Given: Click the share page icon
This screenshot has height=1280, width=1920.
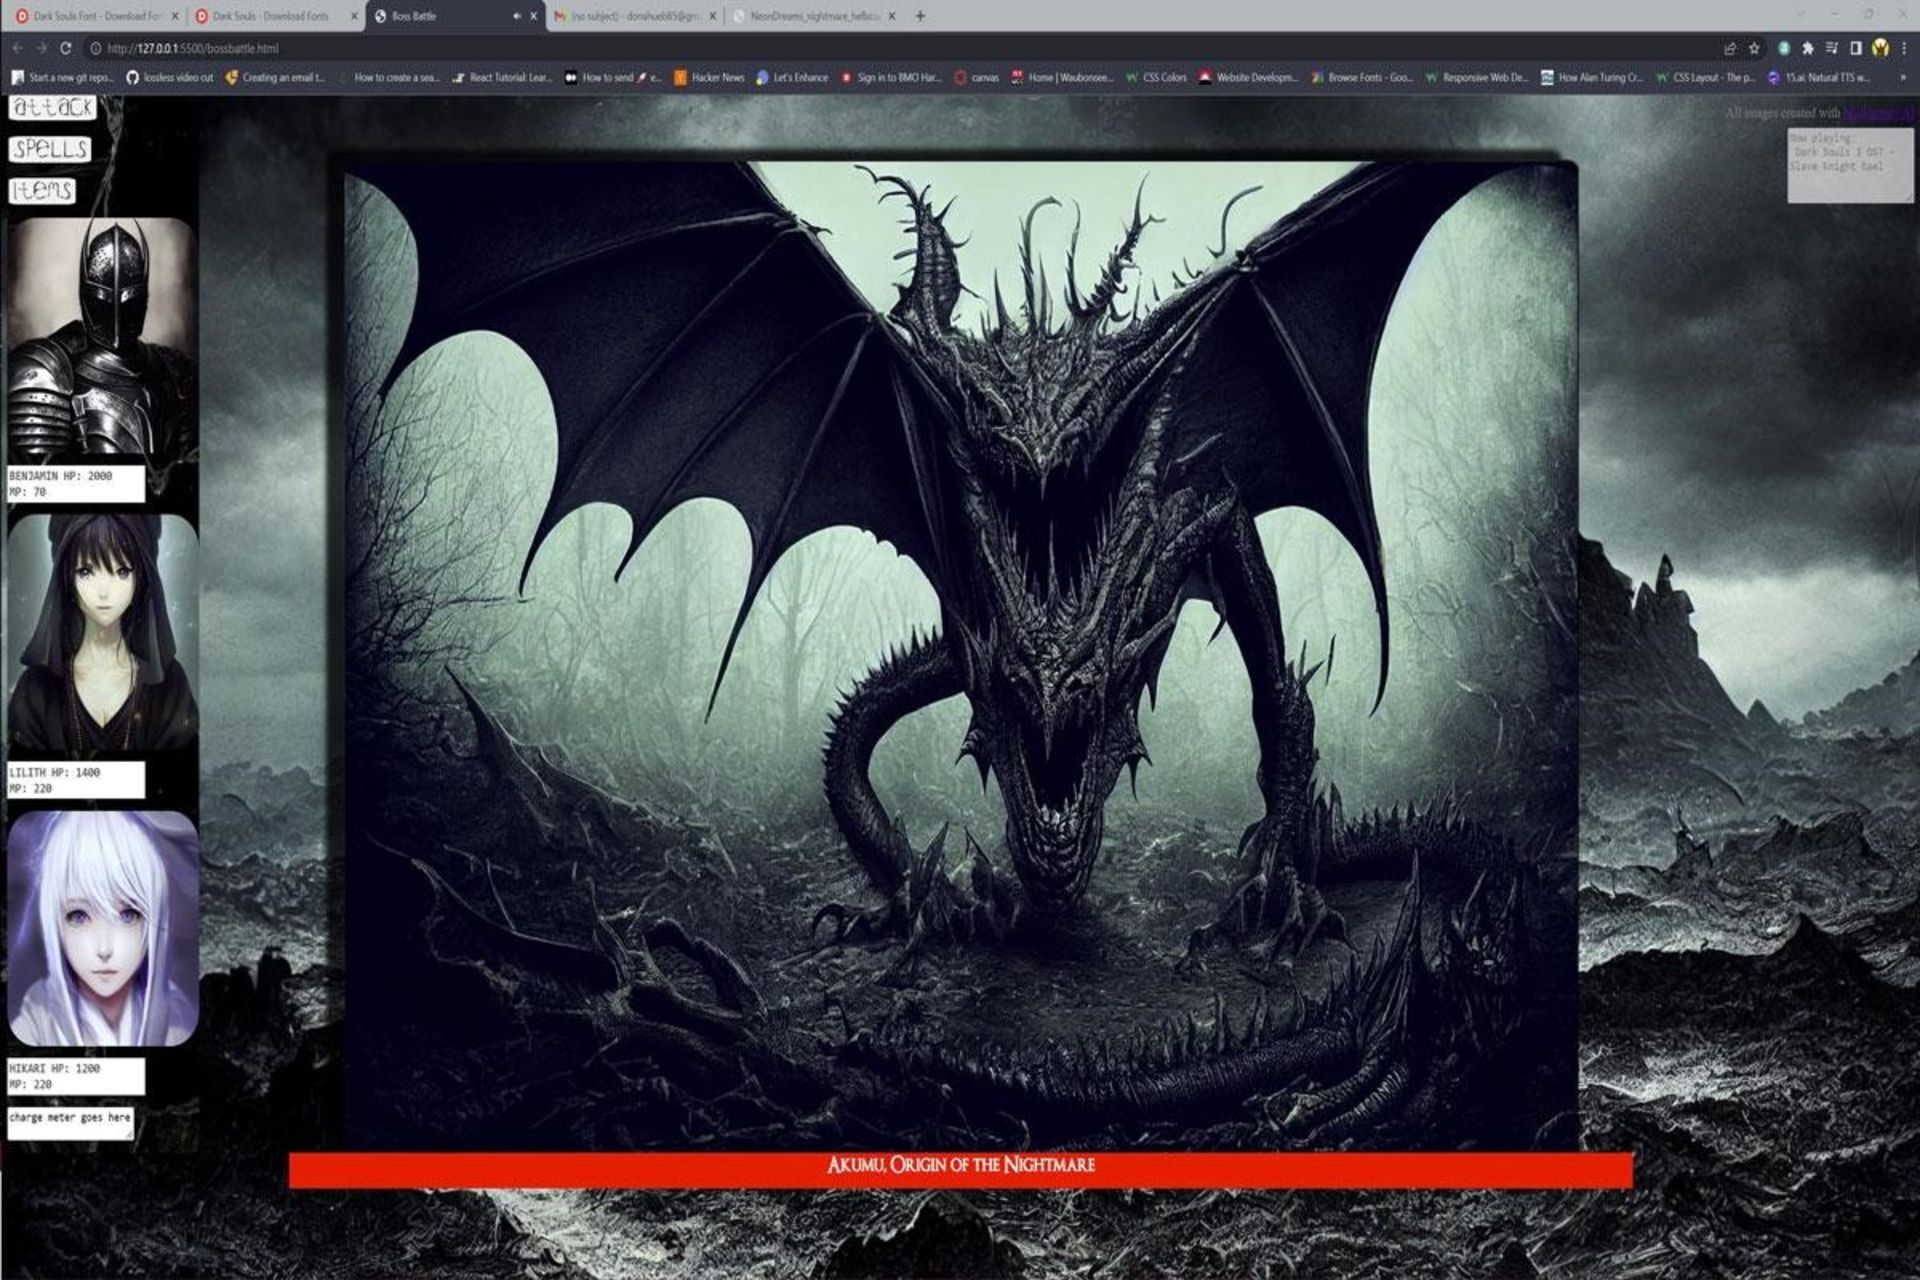Looking at the screenshot, I should point(1730,48).
